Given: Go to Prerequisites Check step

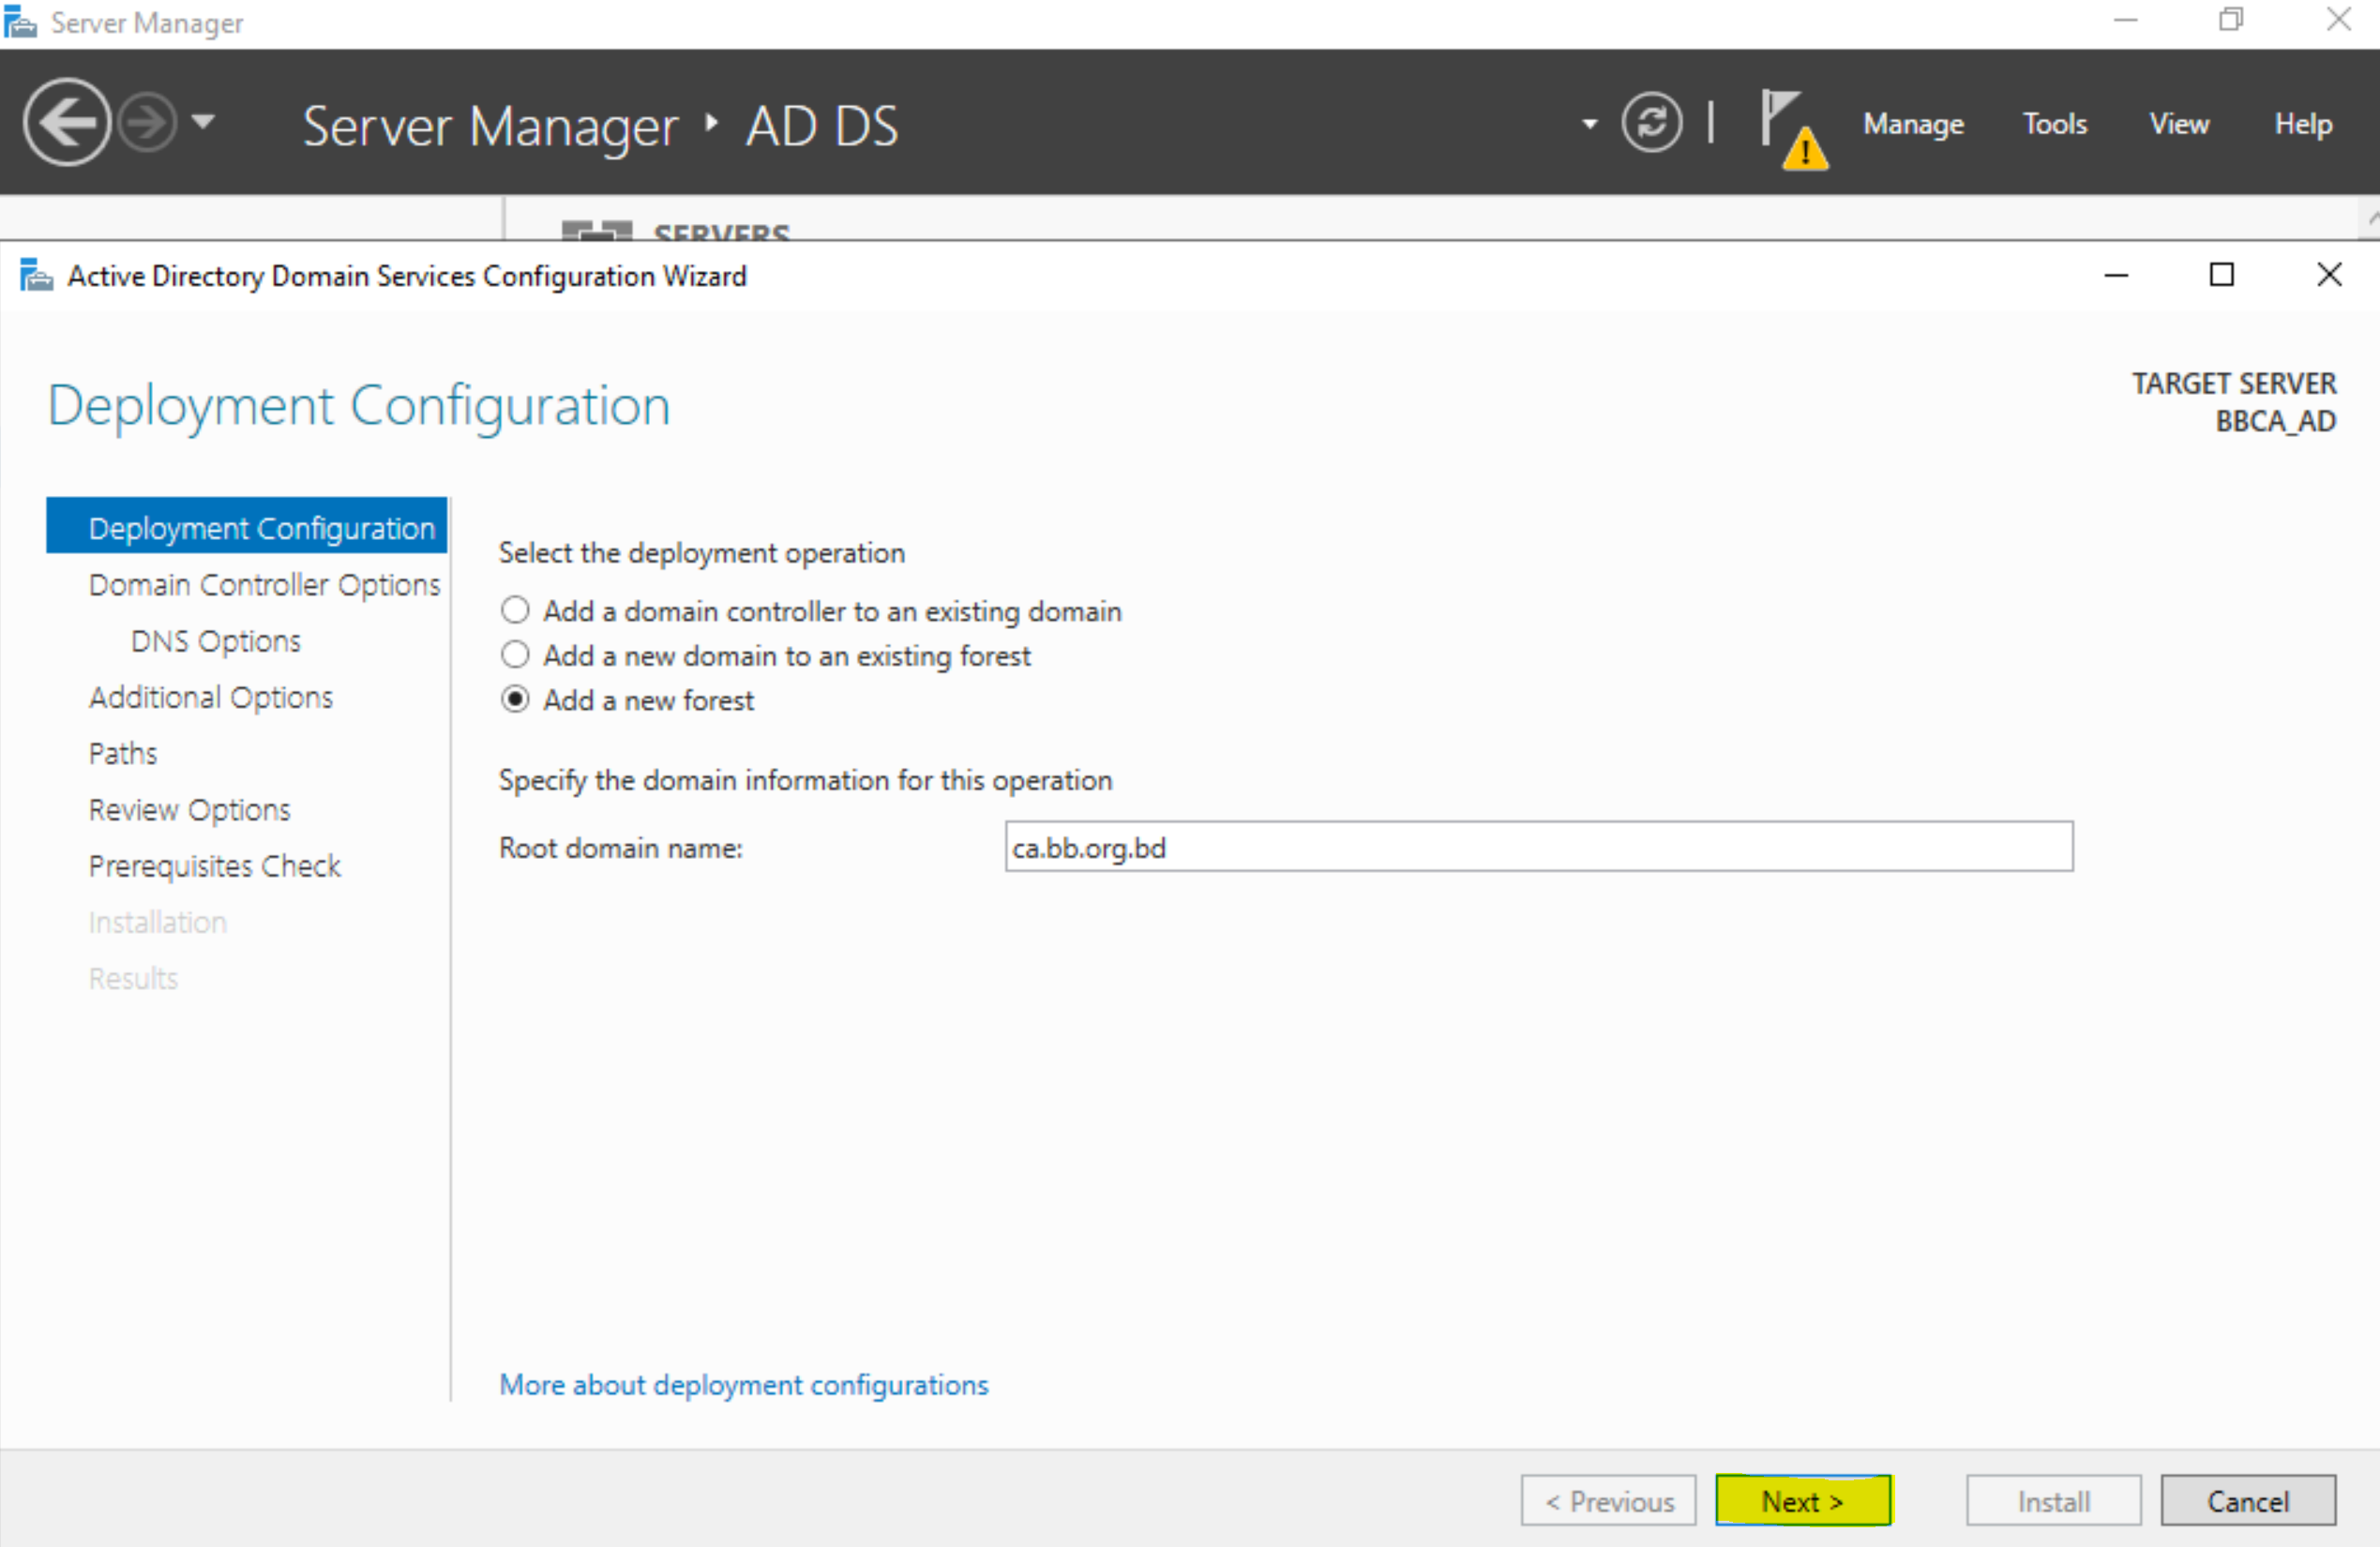Looking at the screenshot, I should [x=215, y=865].
